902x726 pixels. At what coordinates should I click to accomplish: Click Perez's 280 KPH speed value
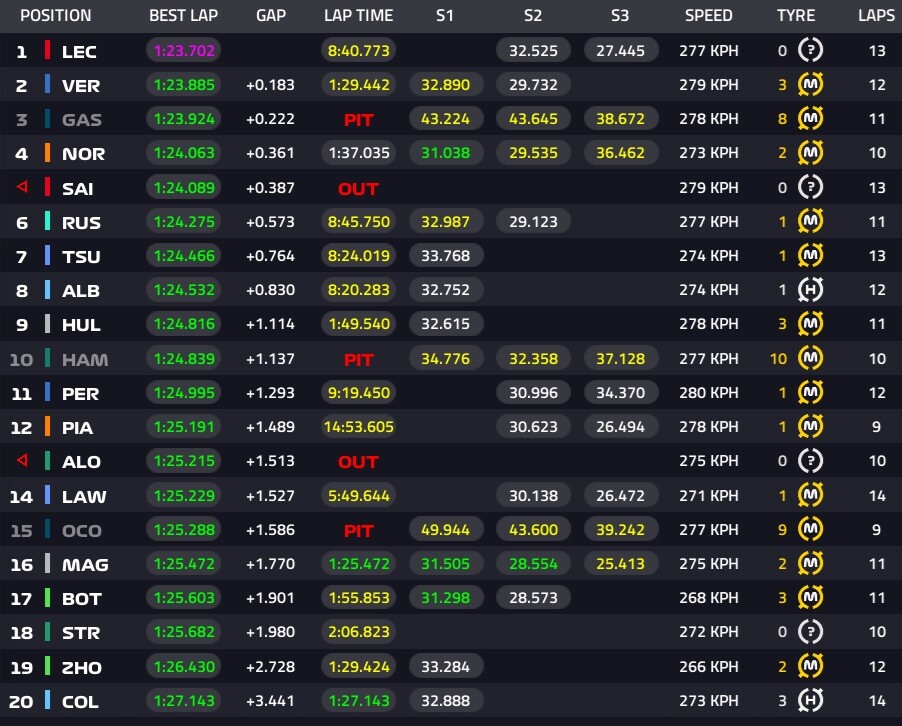(708, 393)
